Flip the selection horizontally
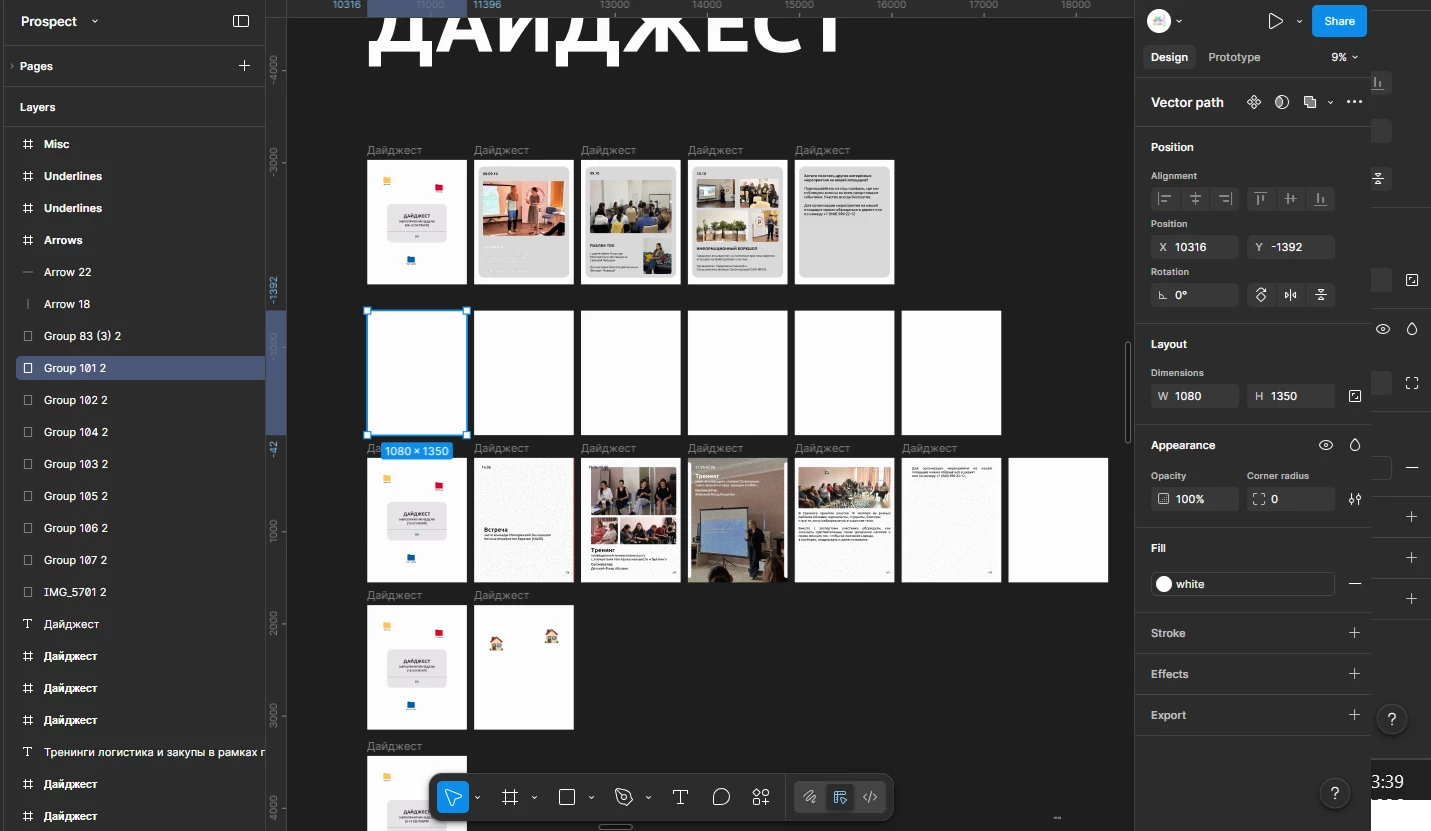Image resolution: width=1431 pixels, height=831 pixels. click(1291, 295)
